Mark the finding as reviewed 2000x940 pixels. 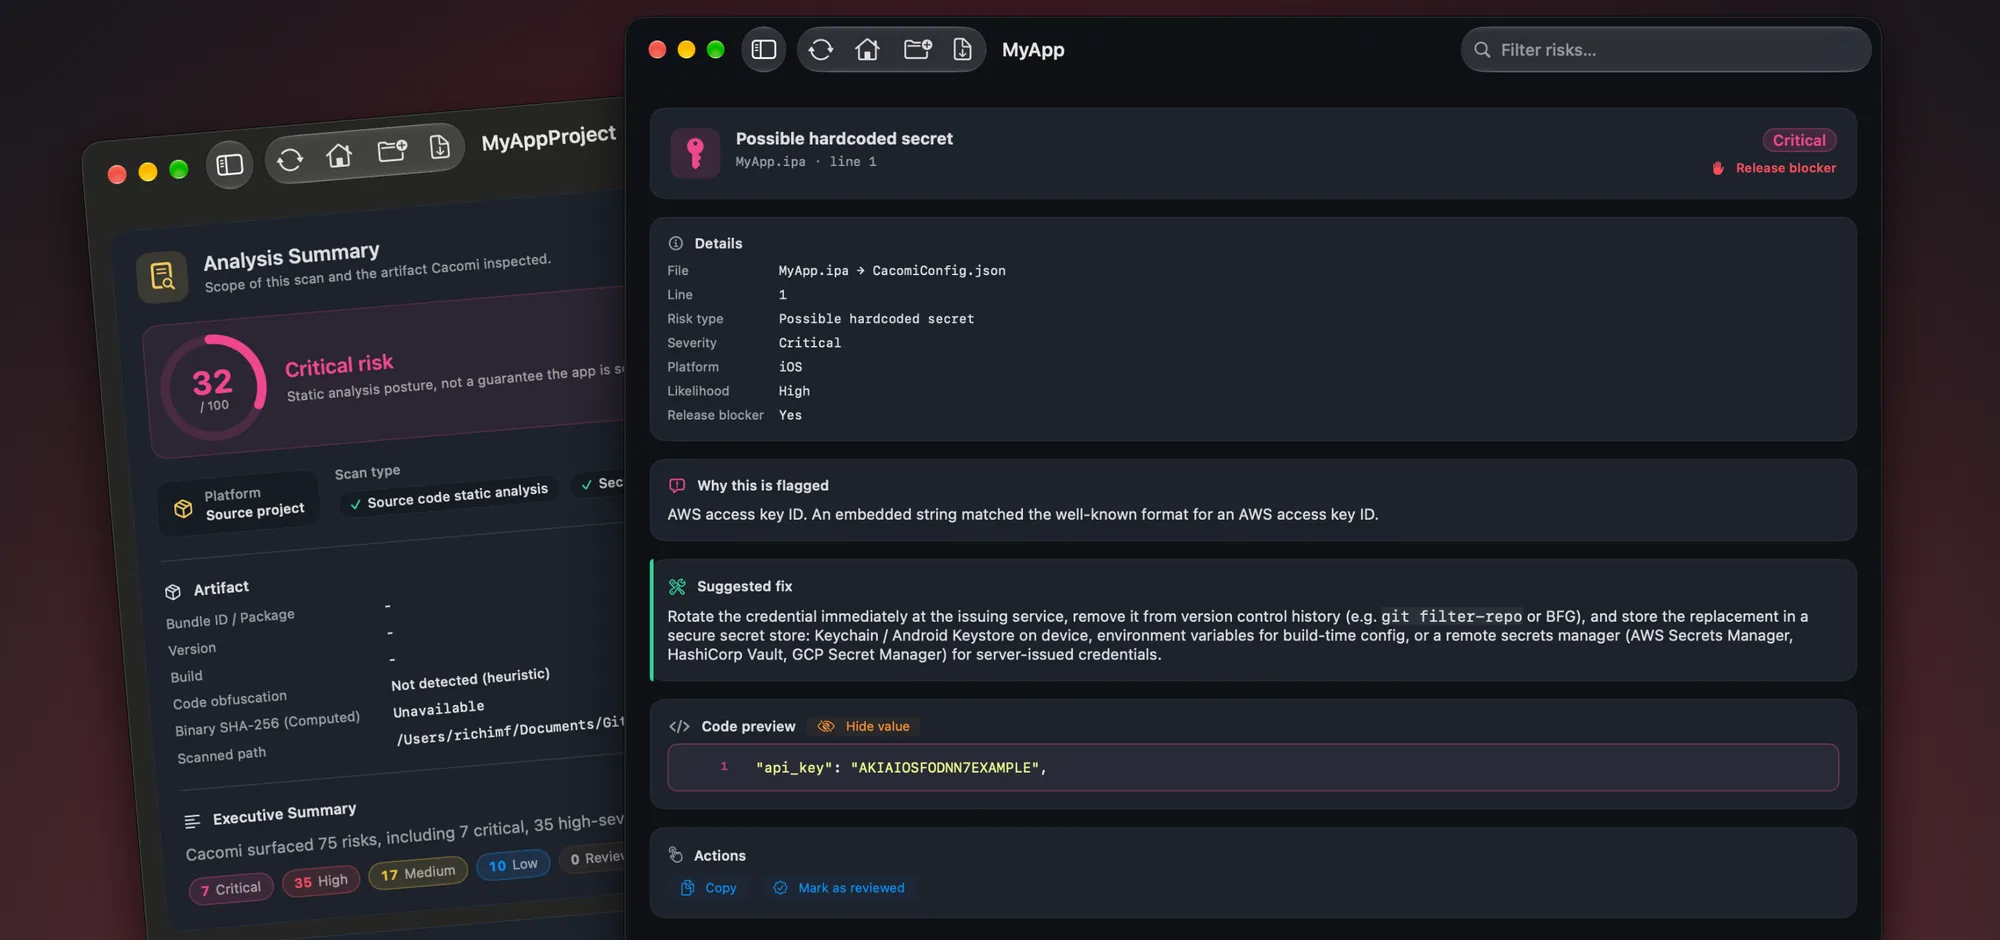click(x=838, y=888)
